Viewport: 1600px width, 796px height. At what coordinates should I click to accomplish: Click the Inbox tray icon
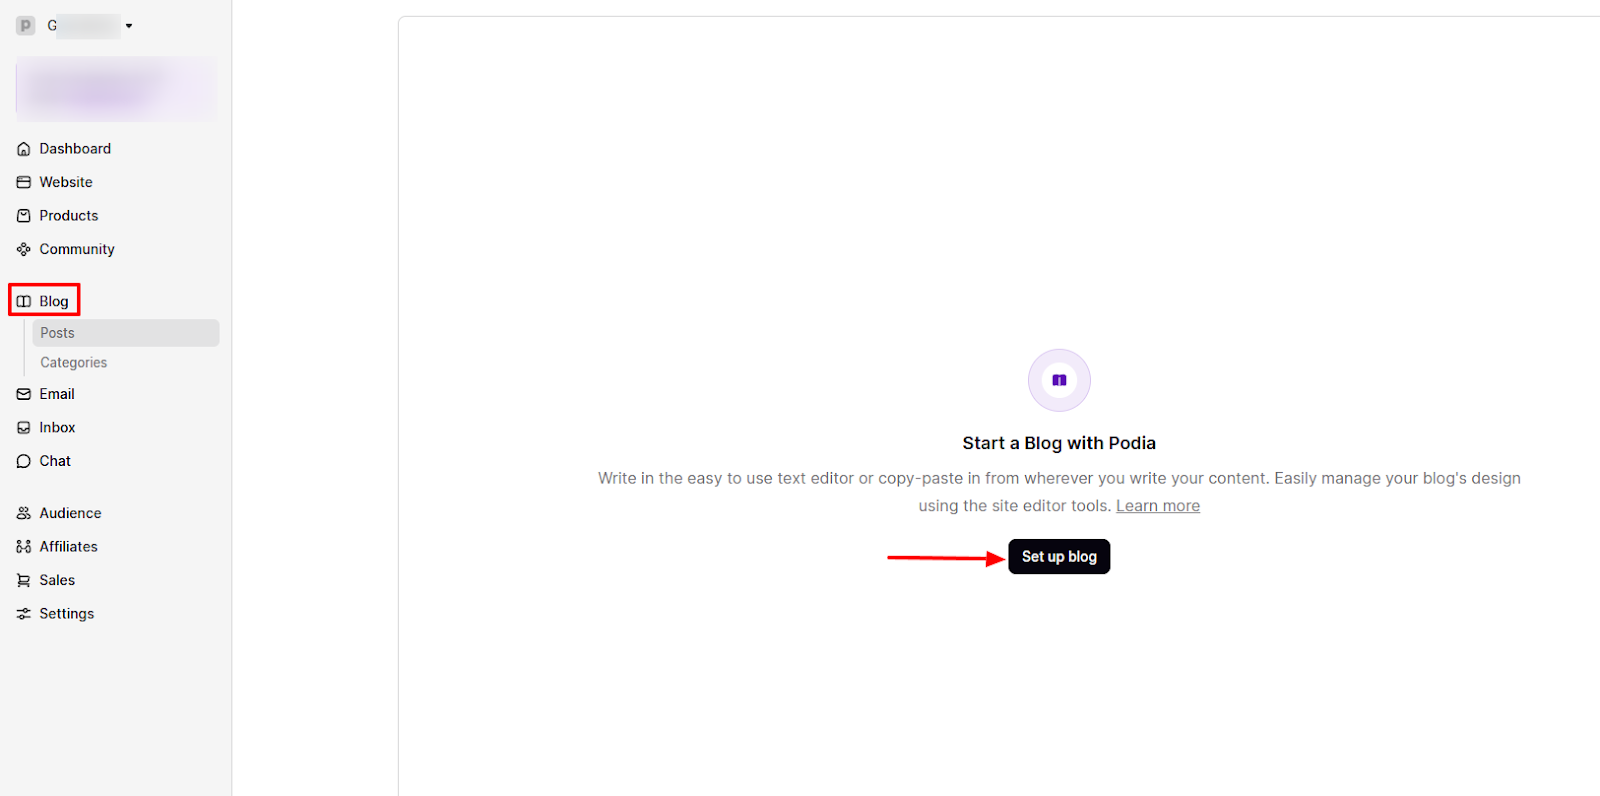point(24,428)
